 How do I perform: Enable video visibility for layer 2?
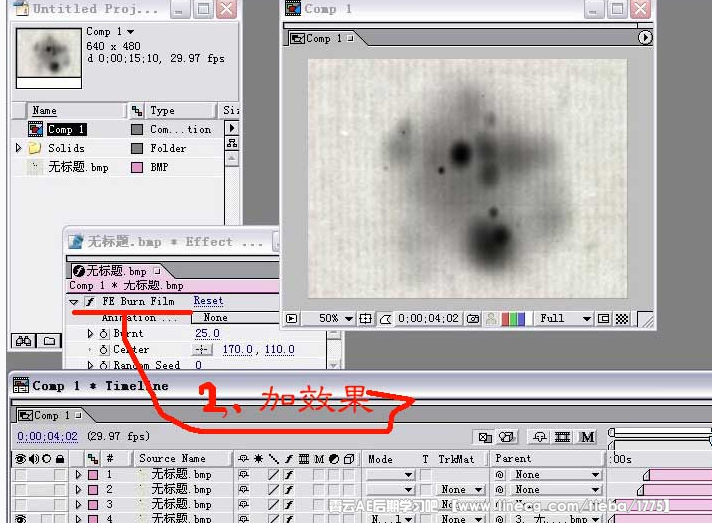(20, 490)
